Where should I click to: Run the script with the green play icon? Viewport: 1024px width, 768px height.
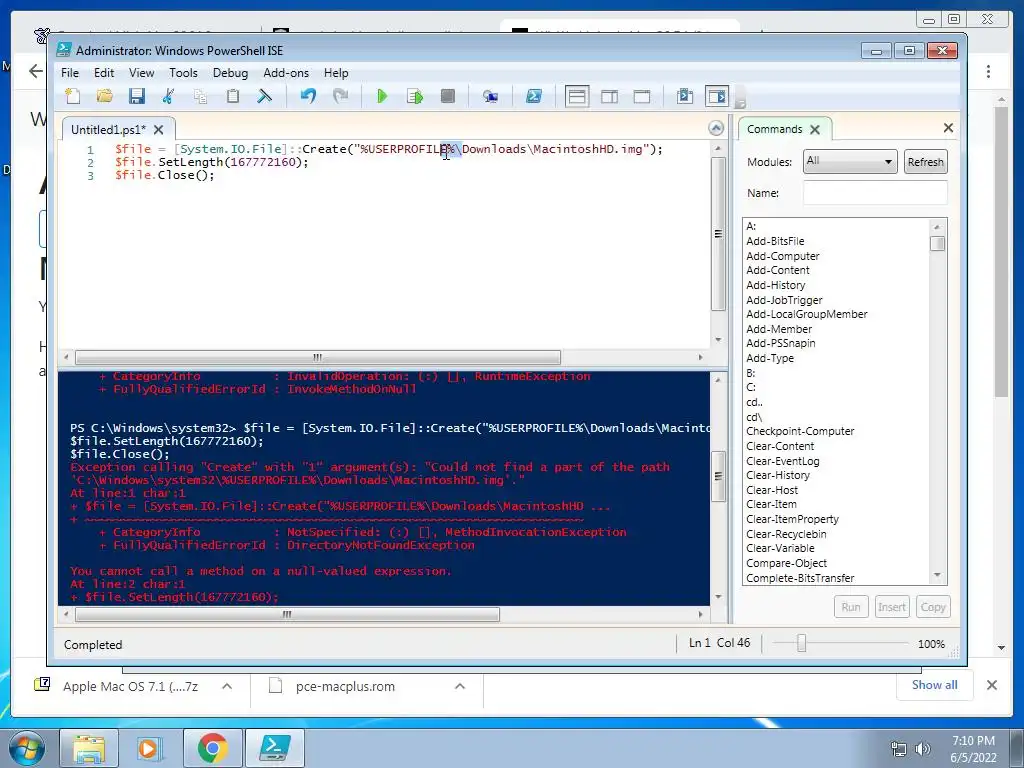click(x=383, y=97)
